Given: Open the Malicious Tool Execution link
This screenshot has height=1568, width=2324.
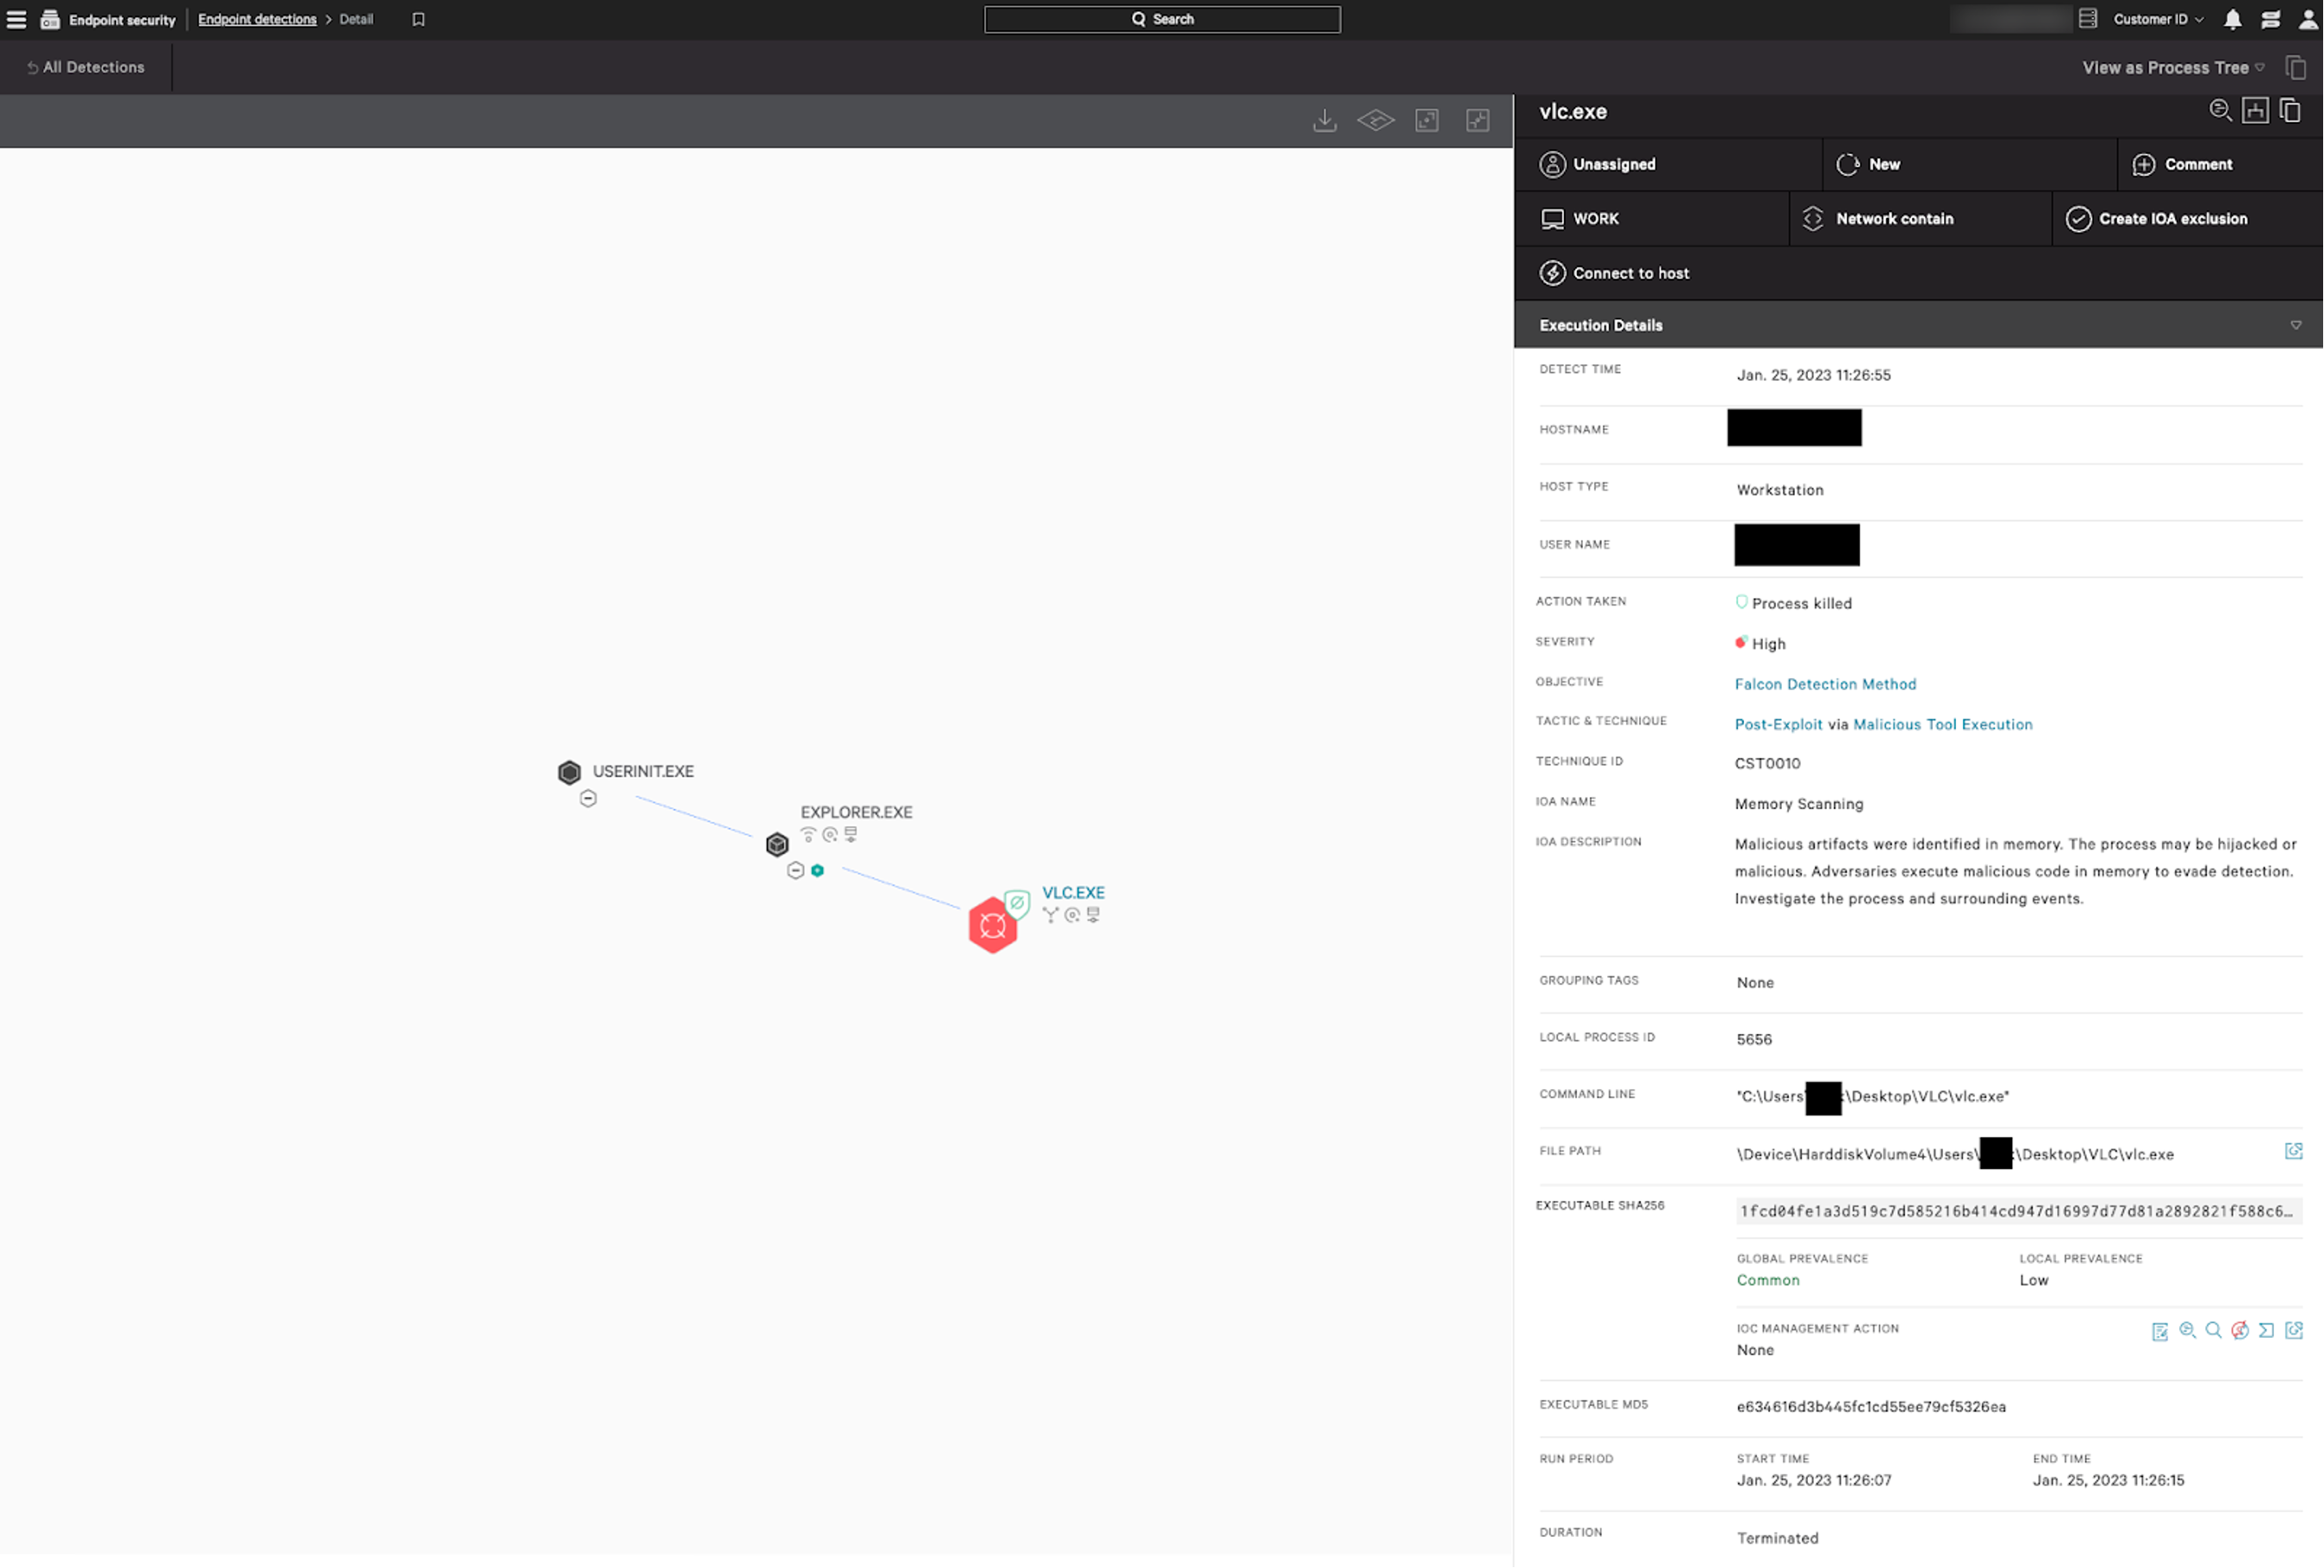Looking at the screenshot, I should [x=1942, y=725].
